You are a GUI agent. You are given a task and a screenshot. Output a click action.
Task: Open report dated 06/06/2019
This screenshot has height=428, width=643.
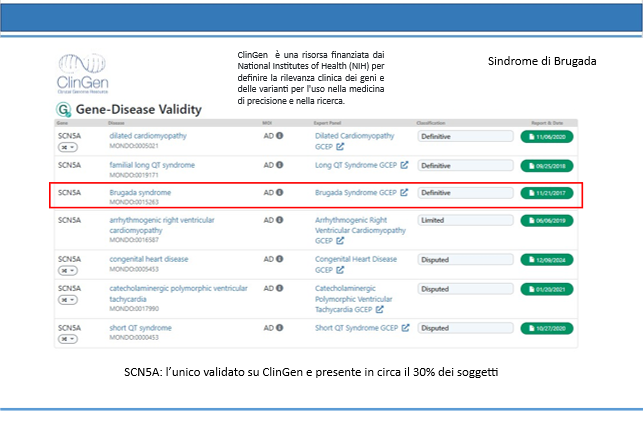point(547,220)
